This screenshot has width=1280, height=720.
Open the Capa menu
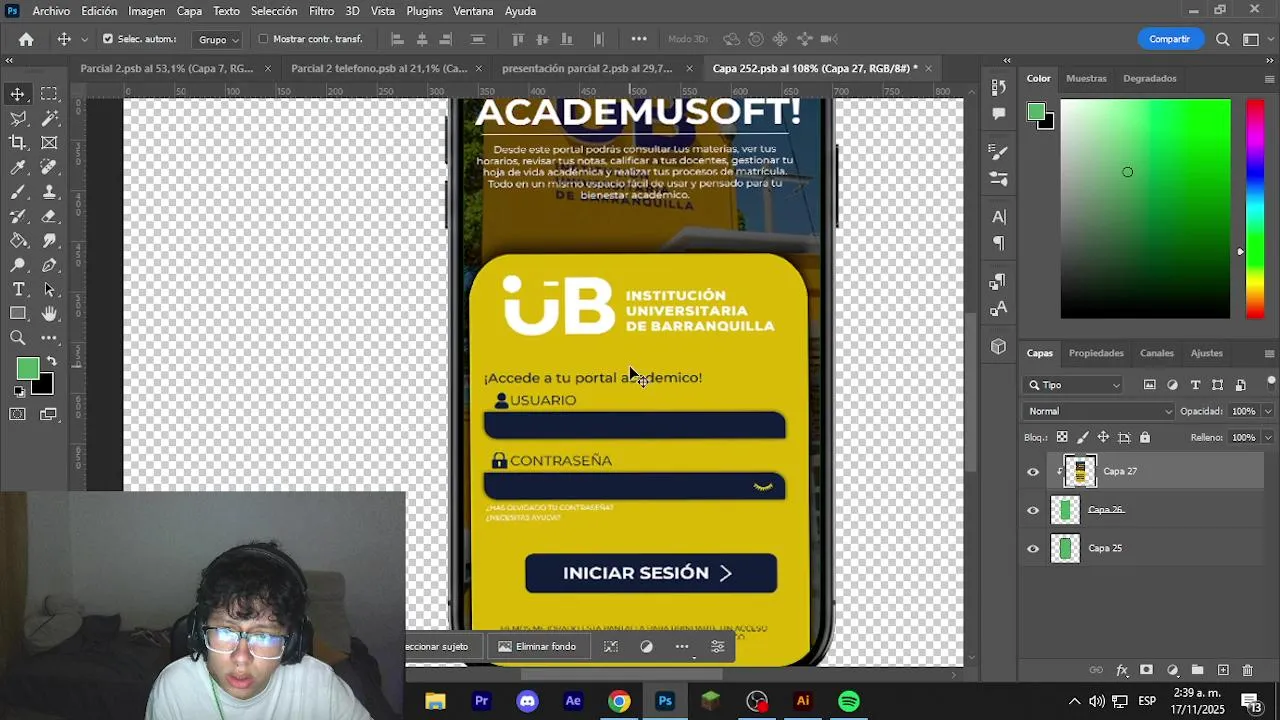(189, 11)
